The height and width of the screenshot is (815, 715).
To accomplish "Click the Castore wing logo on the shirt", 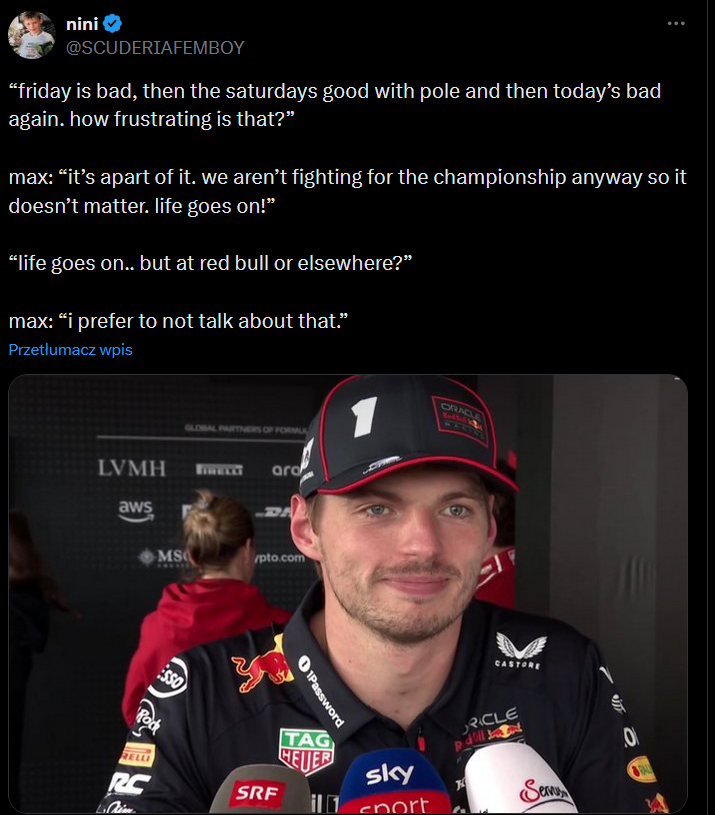I will coord(520,650).
